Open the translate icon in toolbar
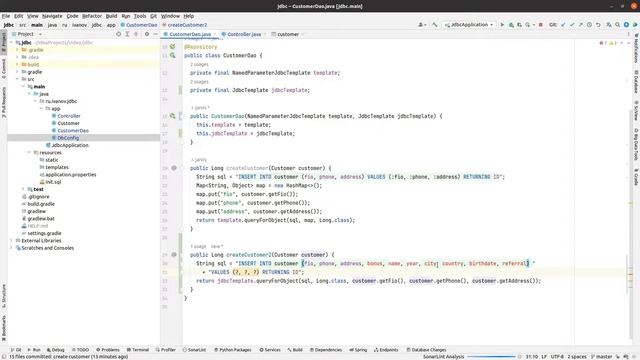The width and height of the screenshot is (640, 360). (609, 25)
